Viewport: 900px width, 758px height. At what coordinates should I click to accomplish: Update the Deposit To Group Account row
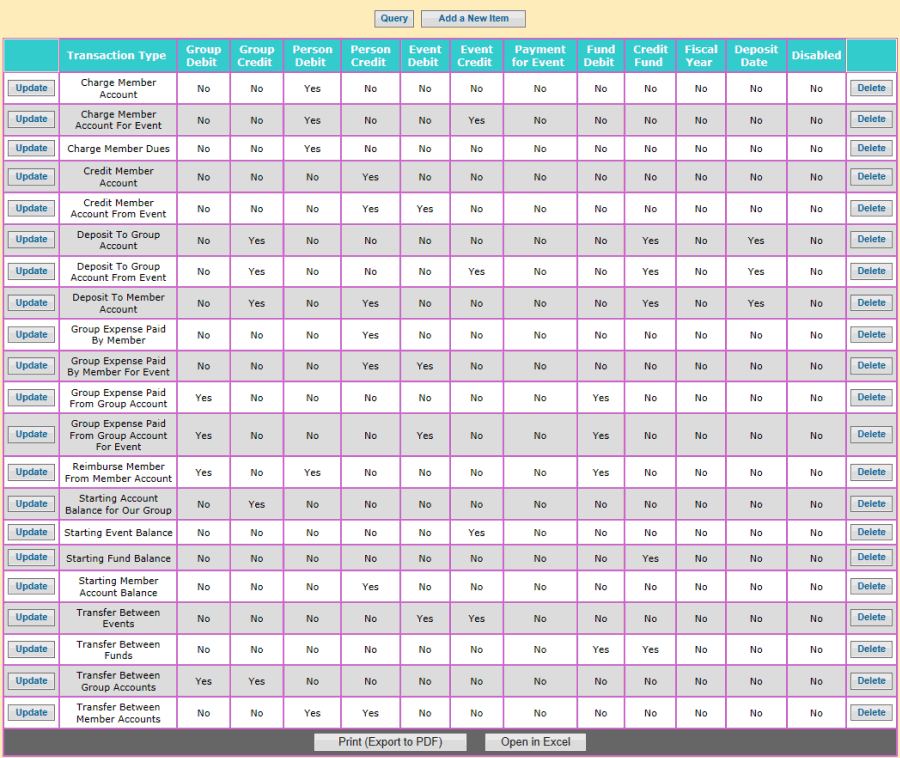(32, 239)
